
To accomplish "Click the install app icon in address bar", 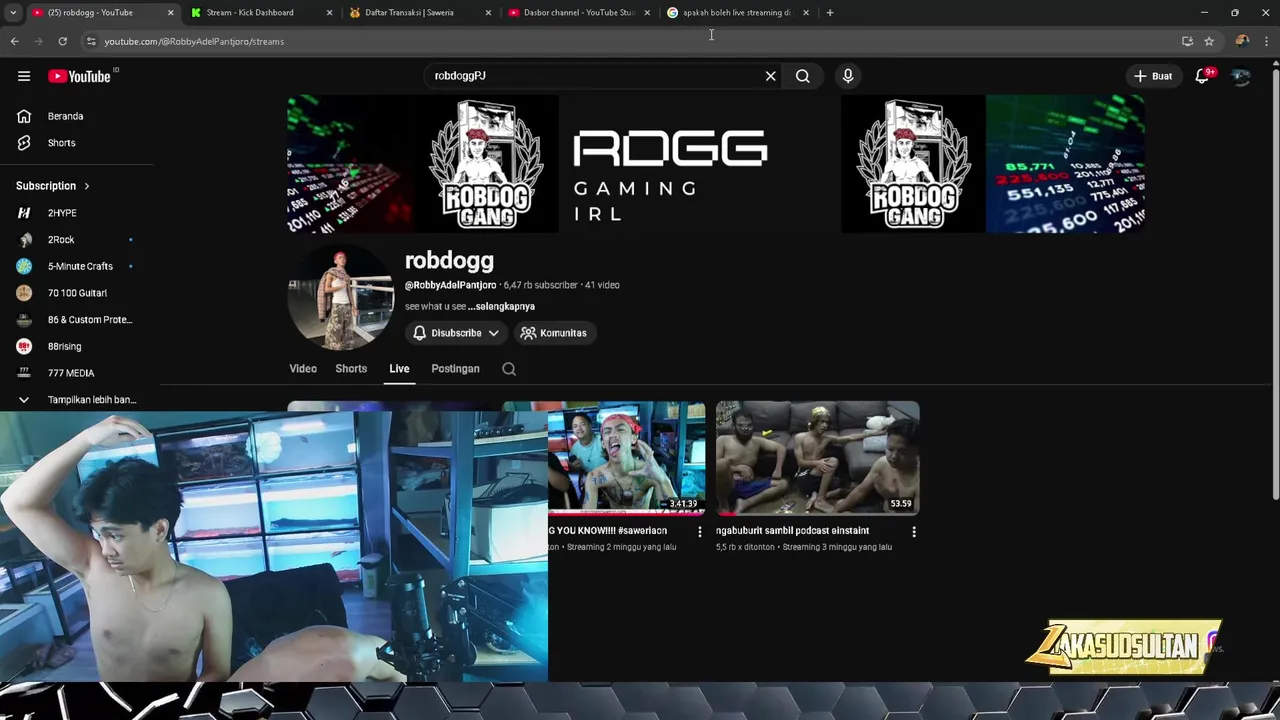I will tap(1187, 41).
